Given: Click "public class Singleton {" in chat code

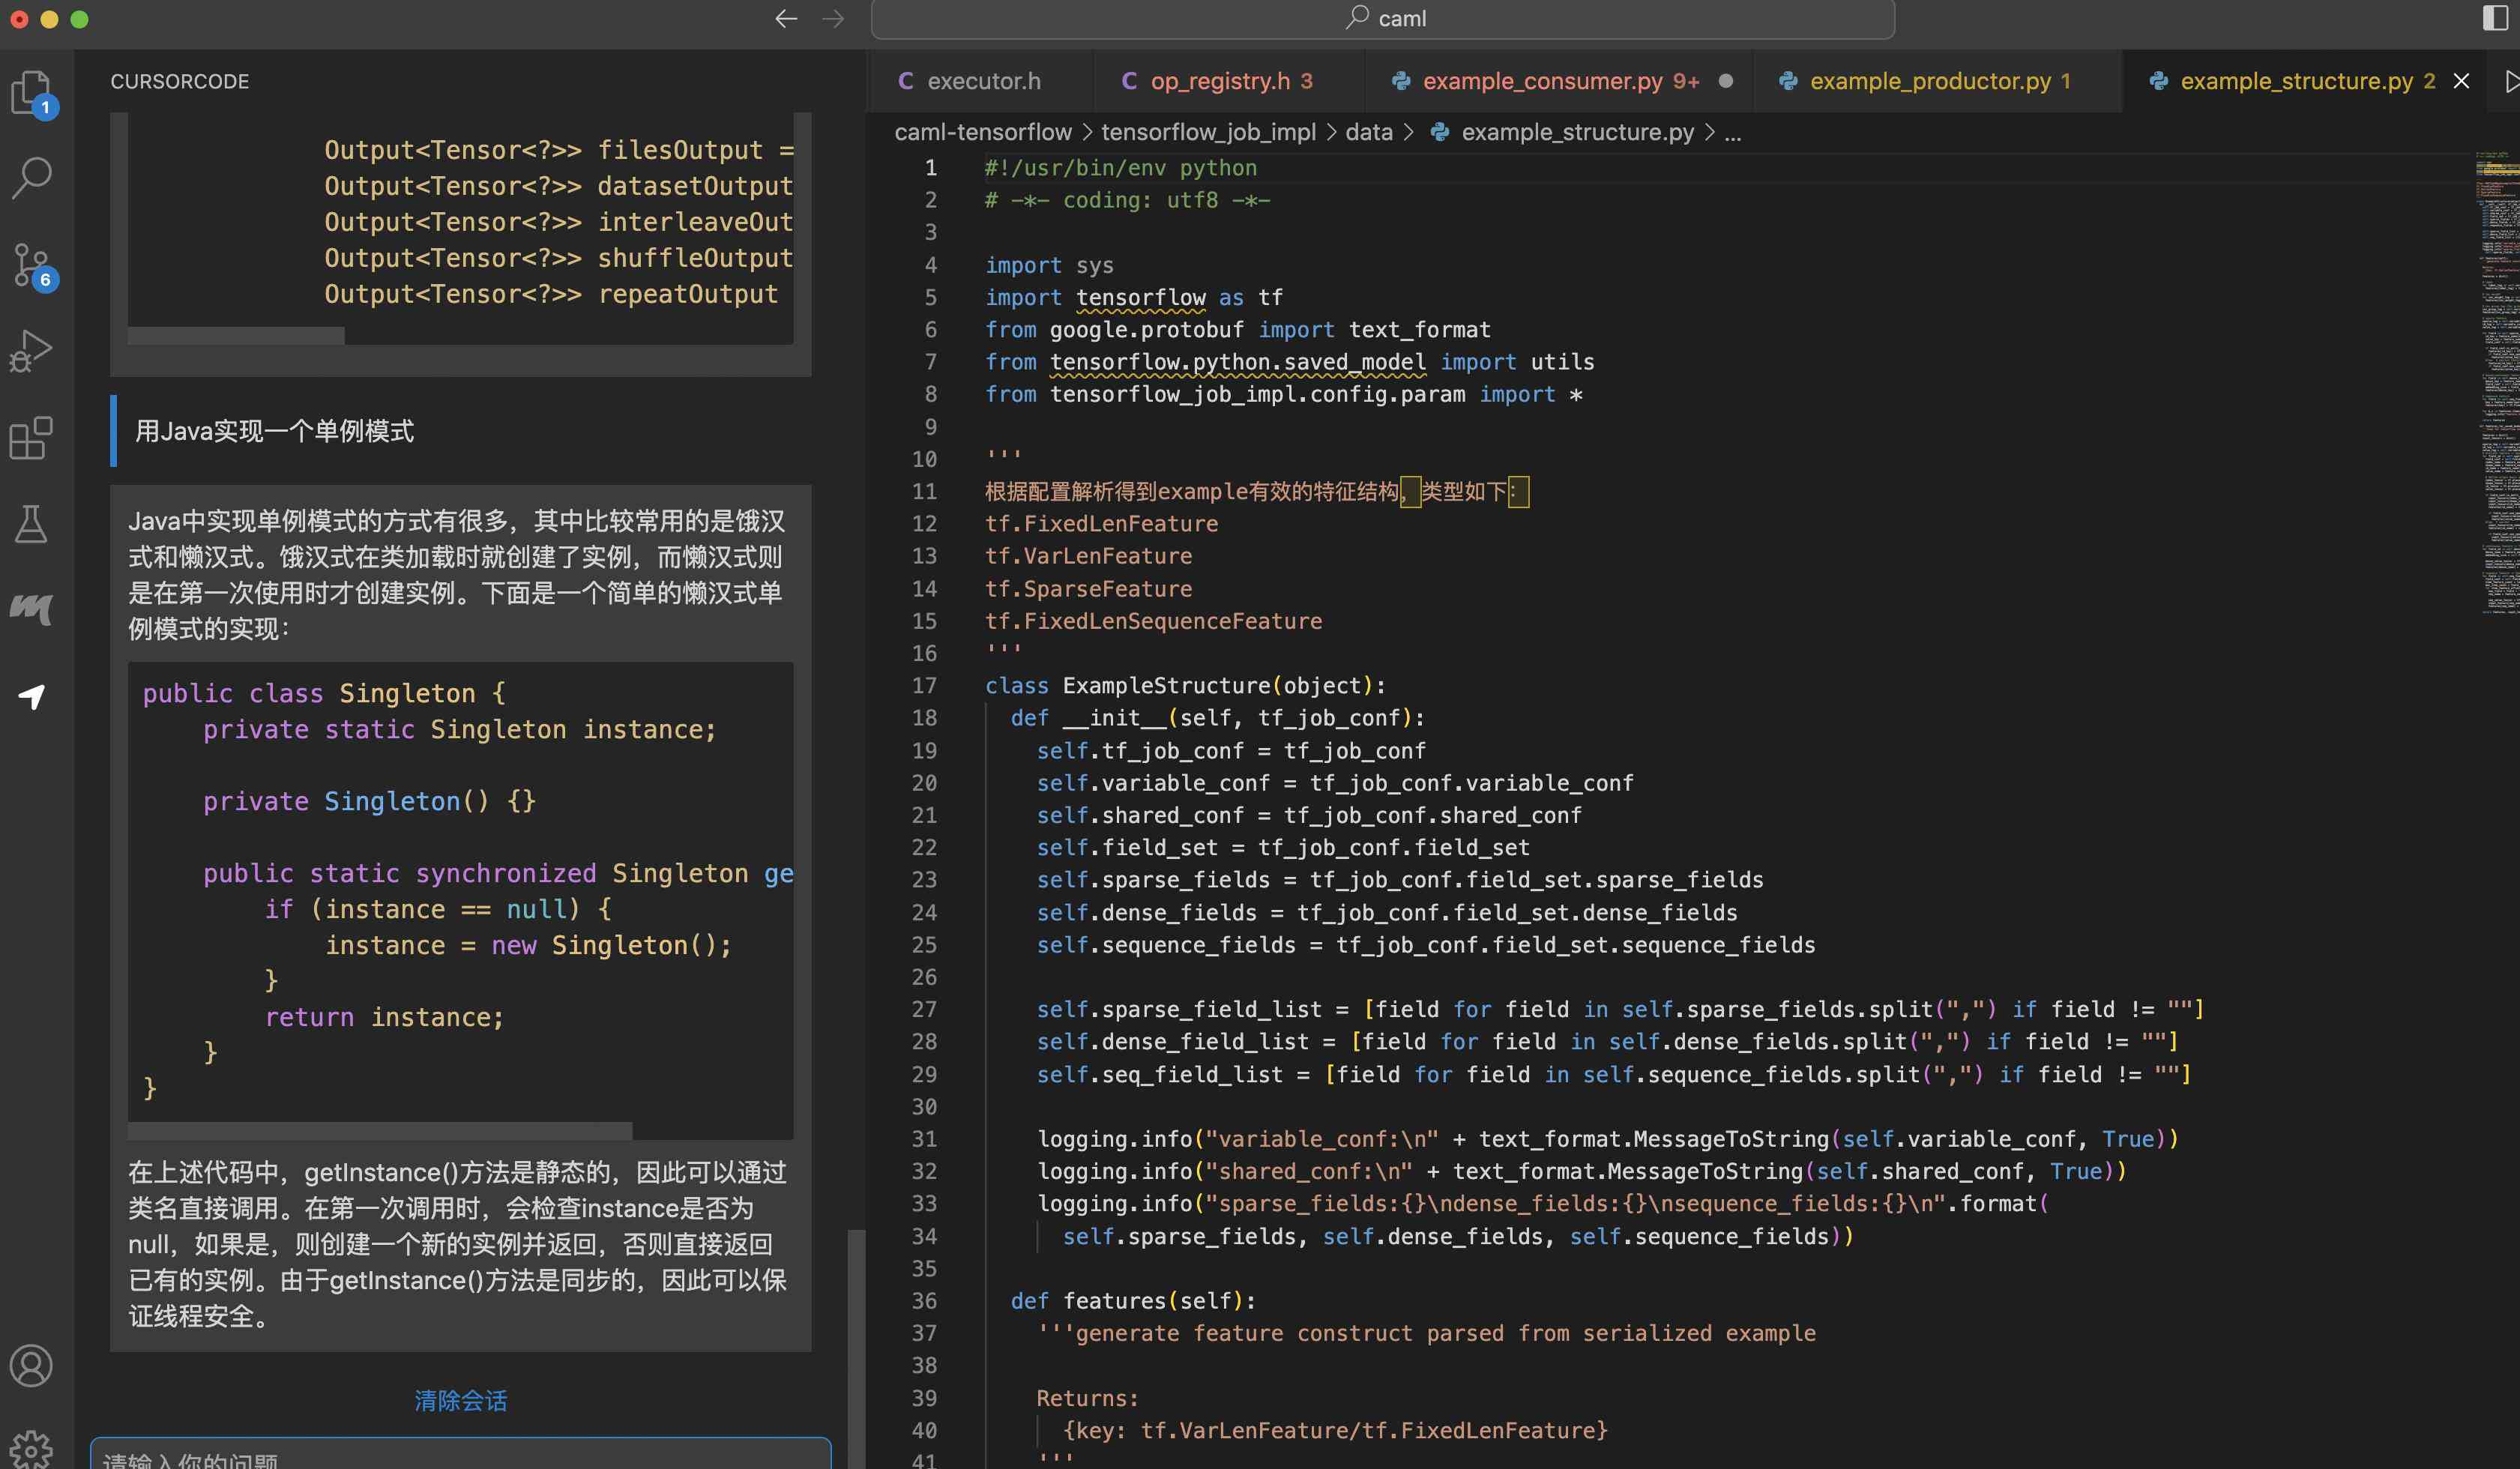Looking at the screenshot, I should (x=324, y=693).
